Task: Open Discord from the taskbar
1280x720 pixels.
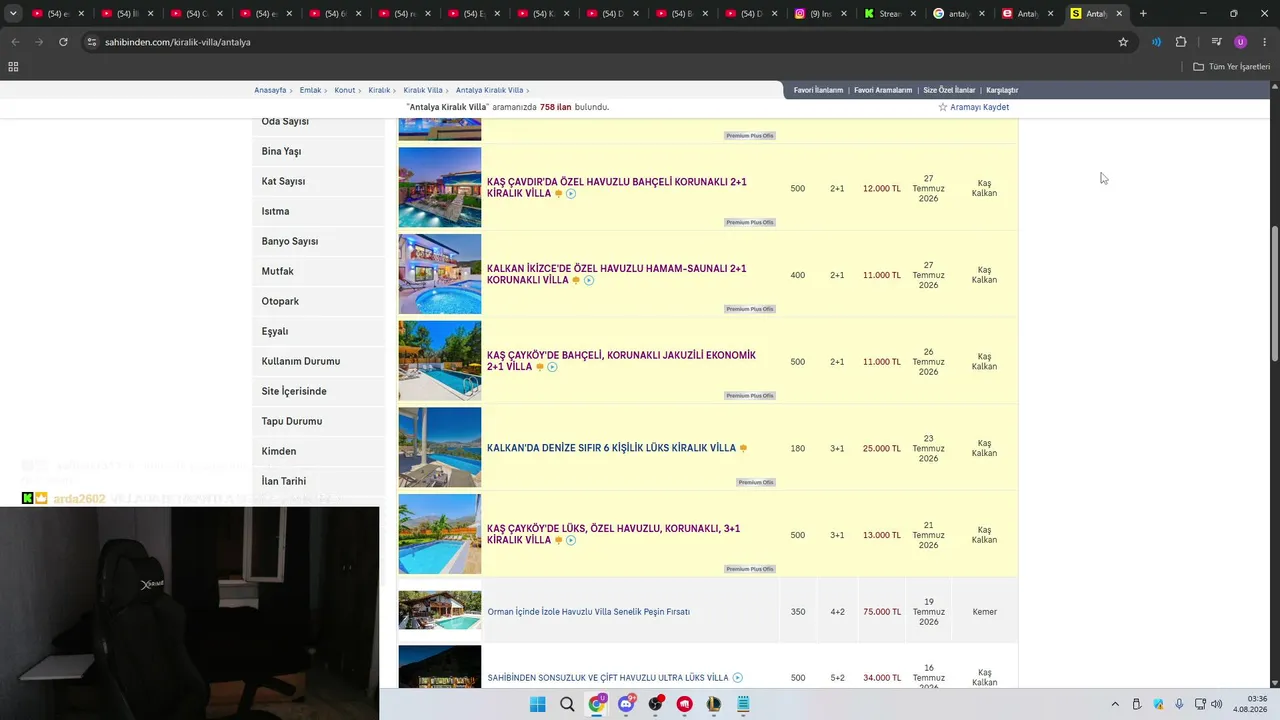Action: click(627, 704)
